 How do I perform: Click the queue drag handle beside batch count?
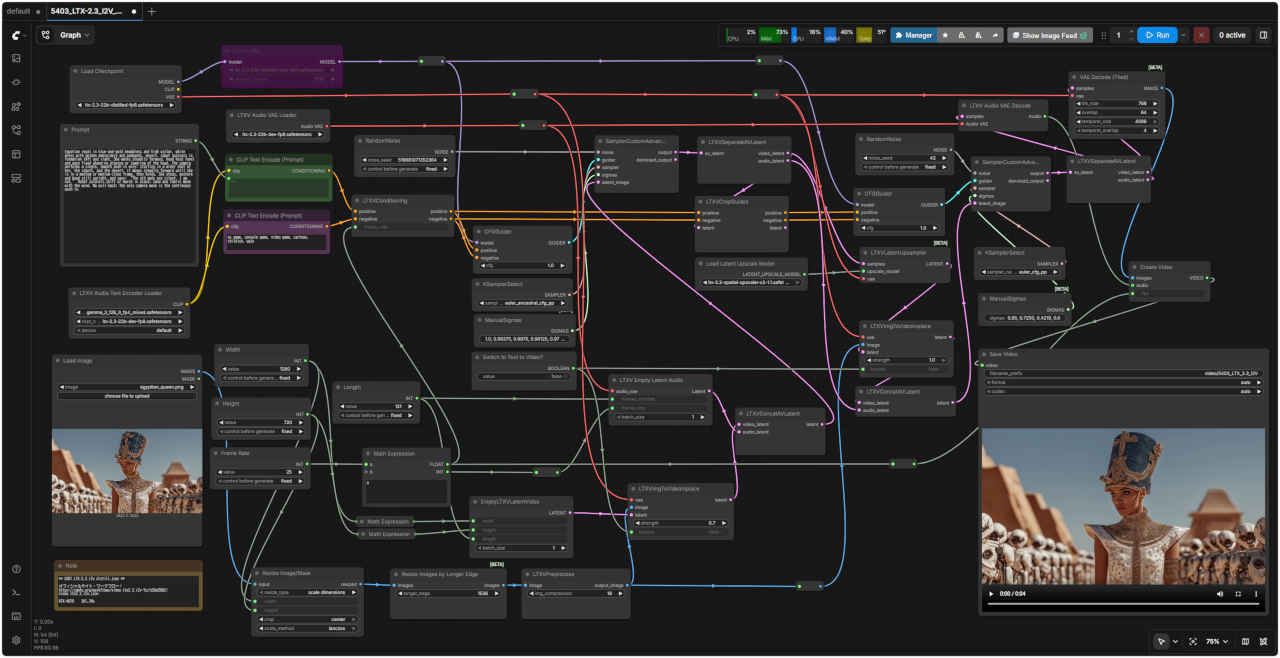[x=1104, y=35]
